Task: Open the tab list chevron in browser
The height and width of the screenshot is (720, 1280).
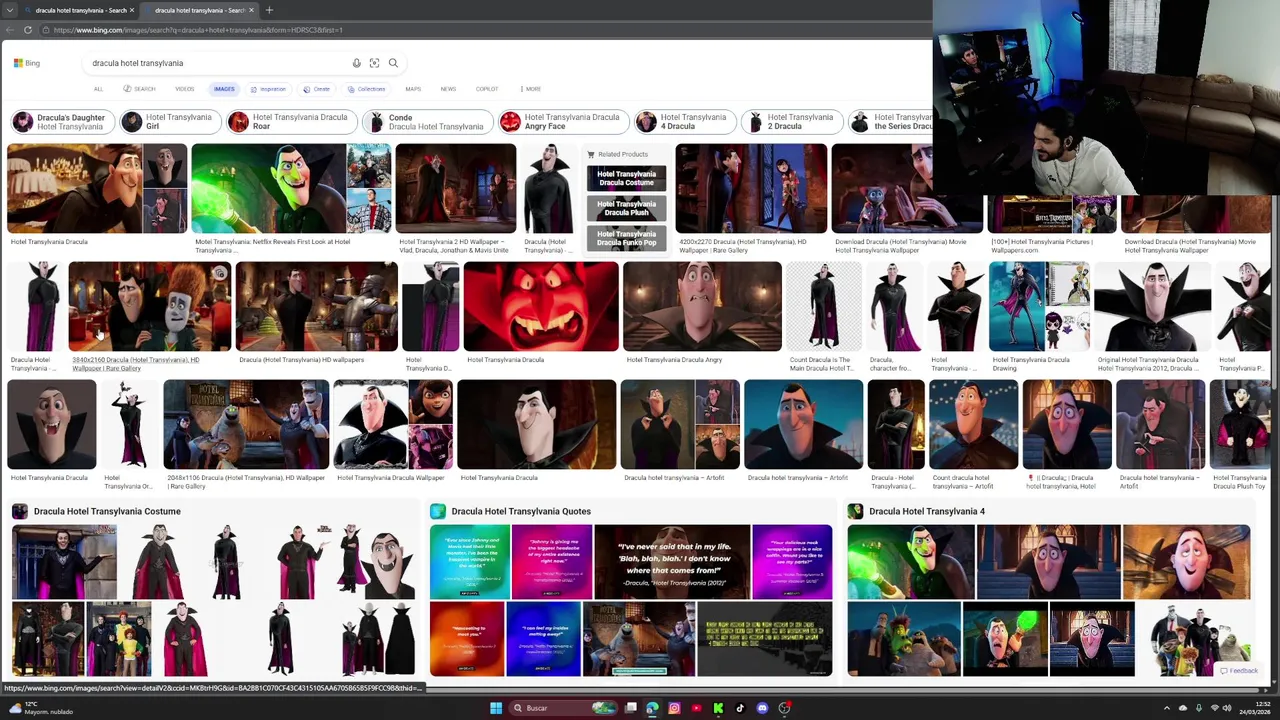Action: [10, 10]
